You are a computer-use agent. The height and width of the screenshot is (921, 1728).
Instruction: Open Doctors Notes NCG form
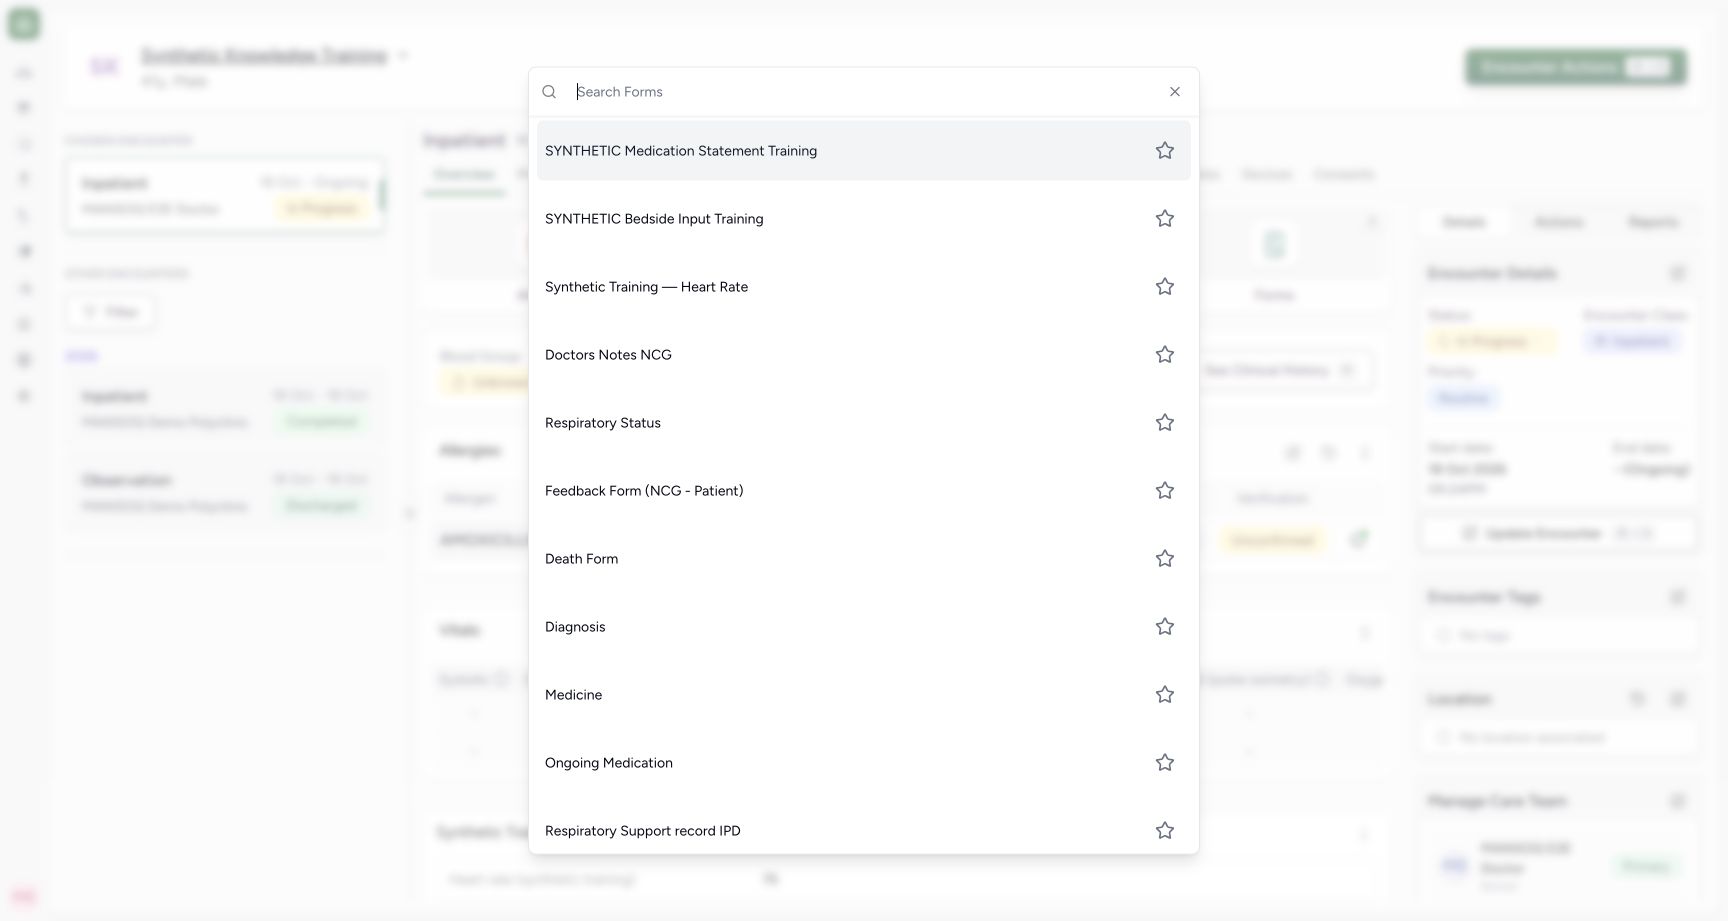[864, 355]
